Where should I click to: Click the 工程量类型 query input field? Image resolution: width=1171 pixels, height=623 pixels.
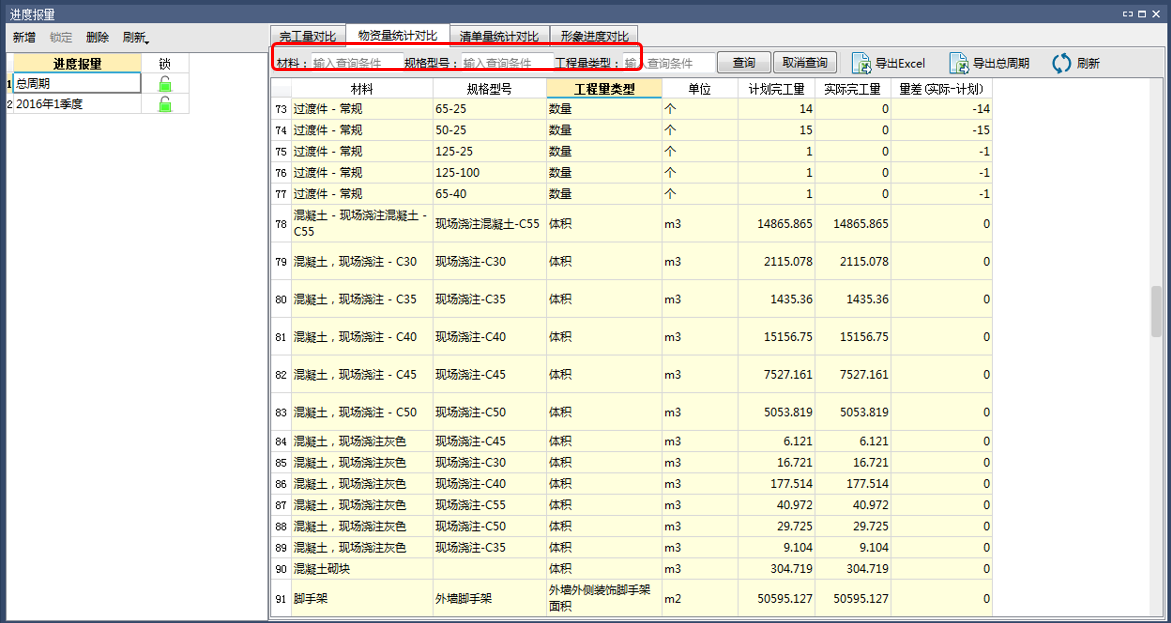tap(668, 63)
